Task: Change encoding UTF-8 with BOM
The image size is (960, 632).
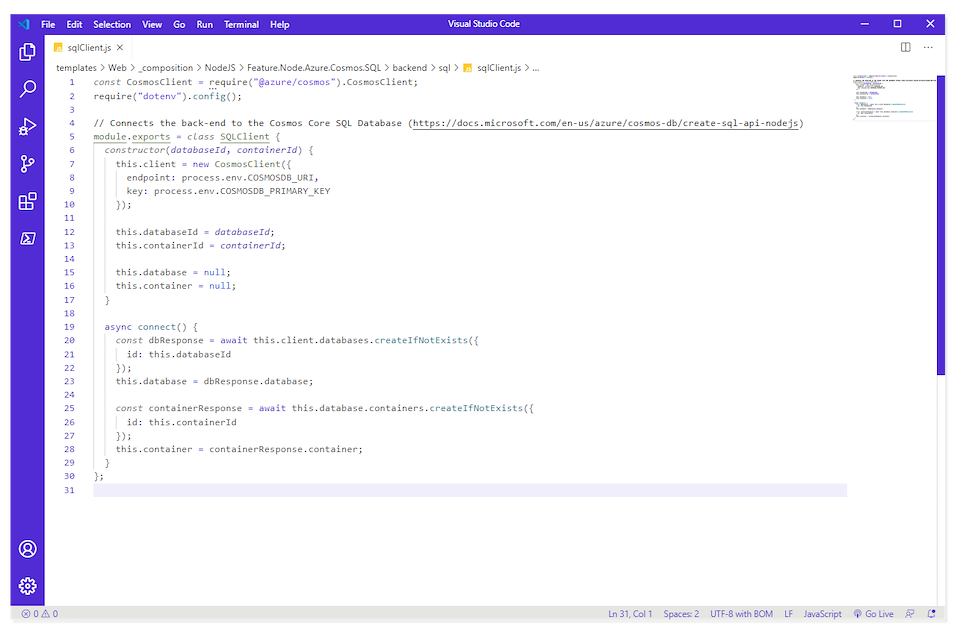Action: 741,614
